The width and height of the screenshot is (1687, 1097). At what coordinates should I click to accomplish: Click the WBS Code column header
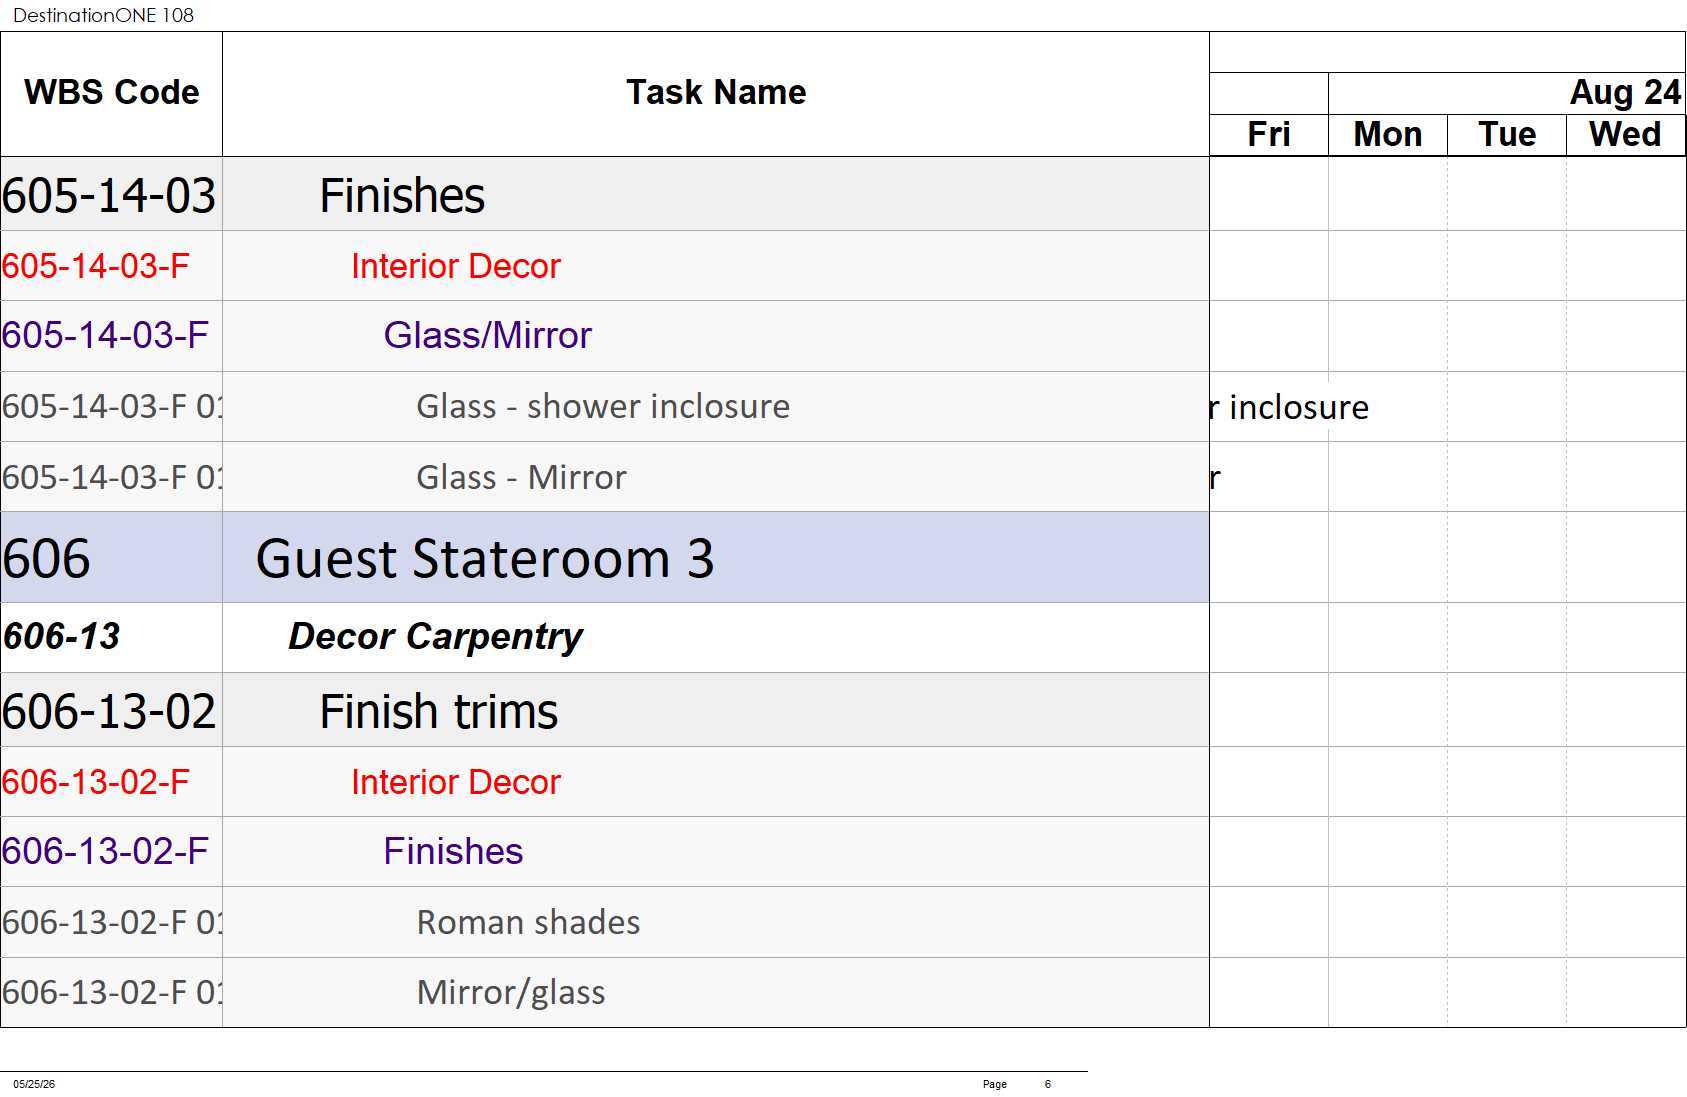click(x=111, y=93)
